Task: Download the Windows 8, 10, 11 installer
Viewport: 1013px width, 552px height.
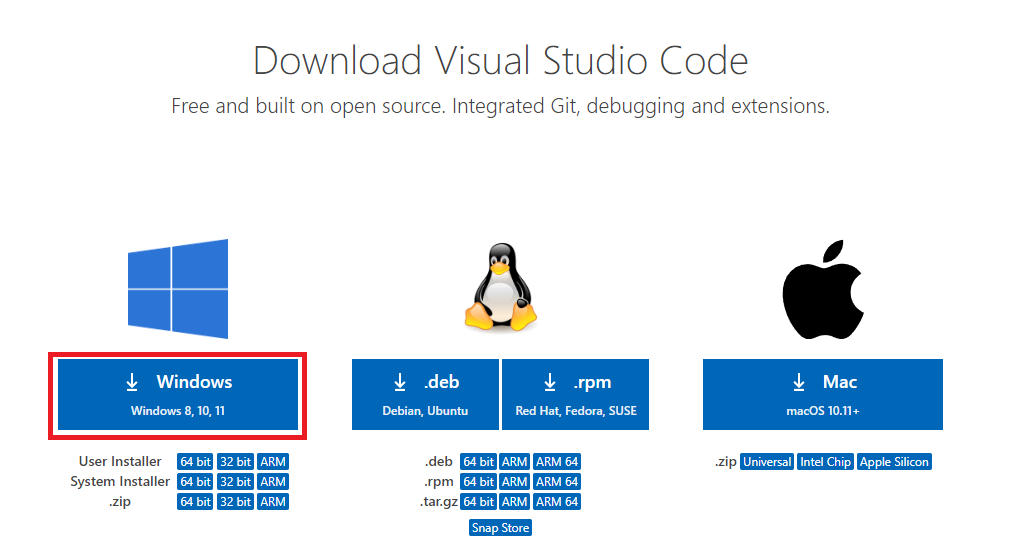Action: click(178, 395)
